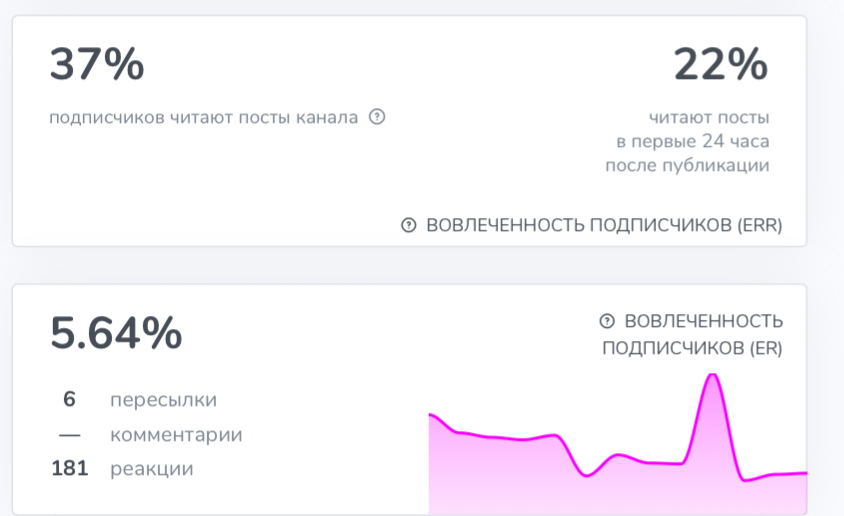Select the 'реакции' metric label

pos(152,469)
